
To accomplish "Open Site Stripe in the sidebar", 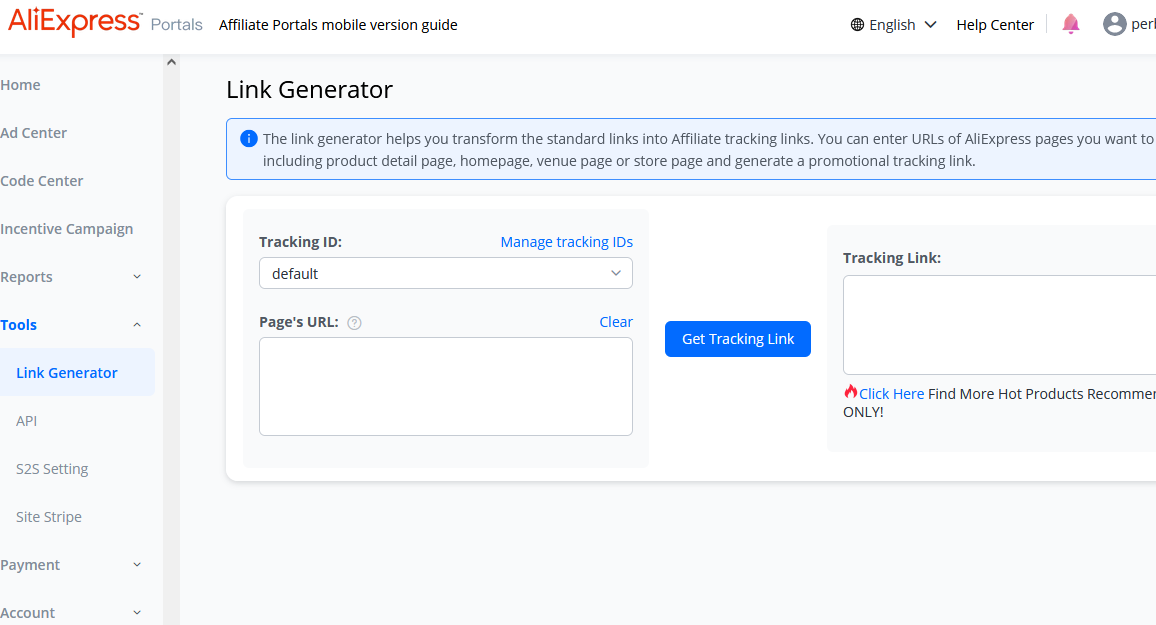I will click(49, 517).
